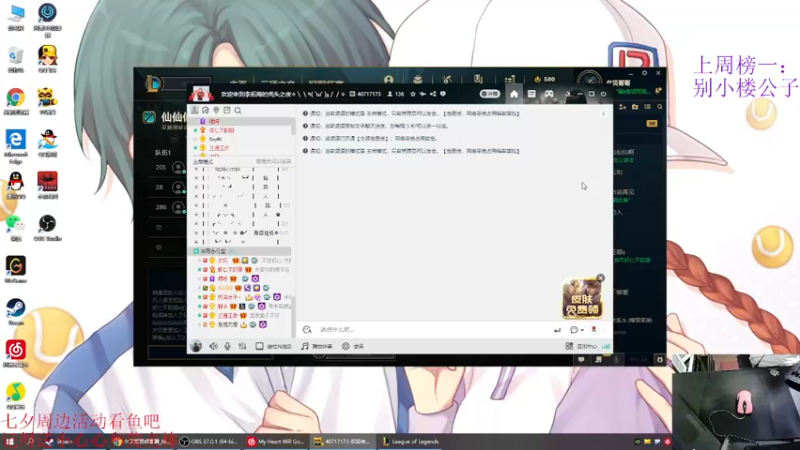Open the bookmark icon above channel tree
The height and width of the screenshot is (450, 800).
227,110
